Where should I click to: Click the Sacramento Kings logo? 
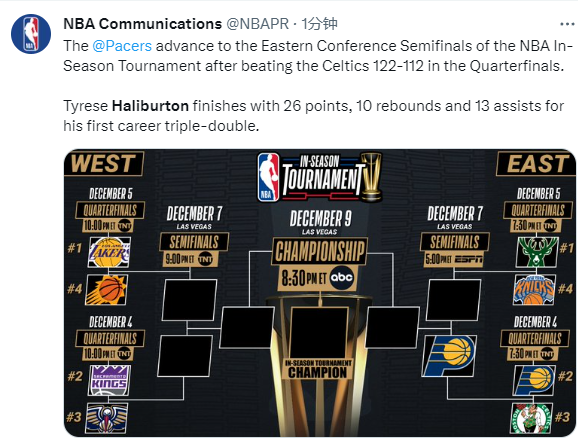[109, 380]
